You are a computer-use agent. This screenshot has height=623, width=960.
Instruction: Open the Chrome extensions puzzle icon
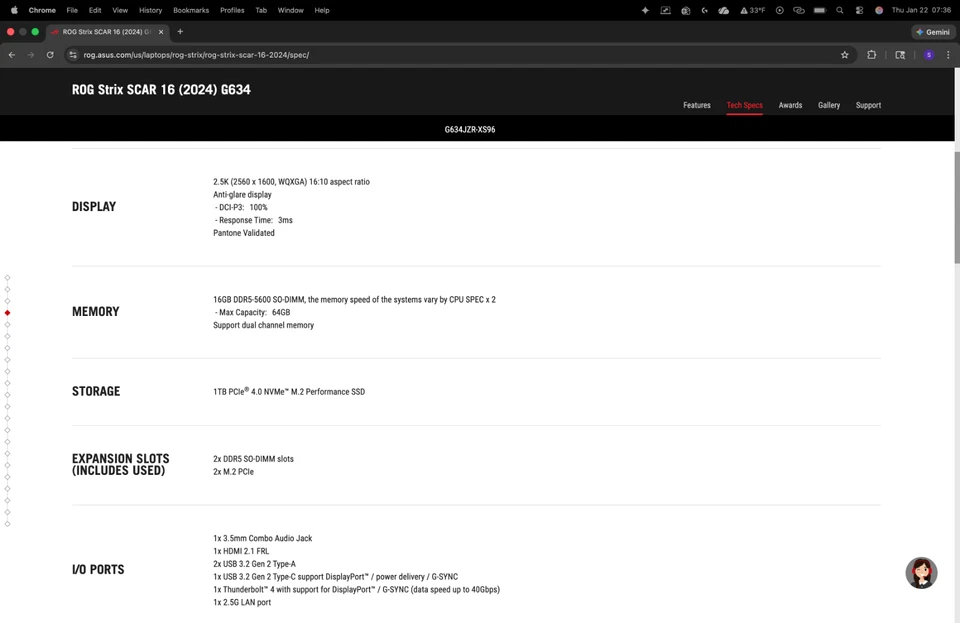871,55
